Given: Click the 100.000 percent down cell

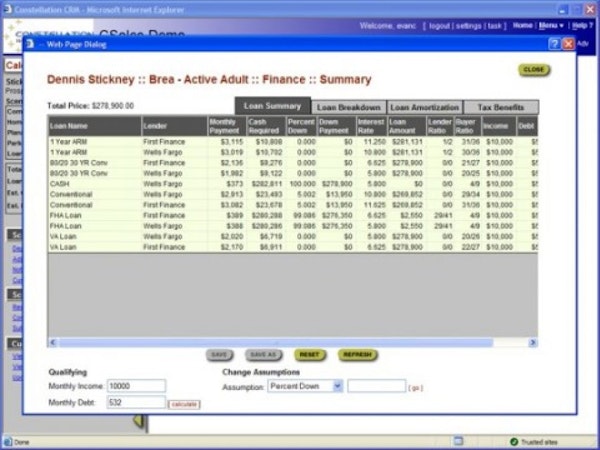Looking at the screenshot, I should click(303, 184).
